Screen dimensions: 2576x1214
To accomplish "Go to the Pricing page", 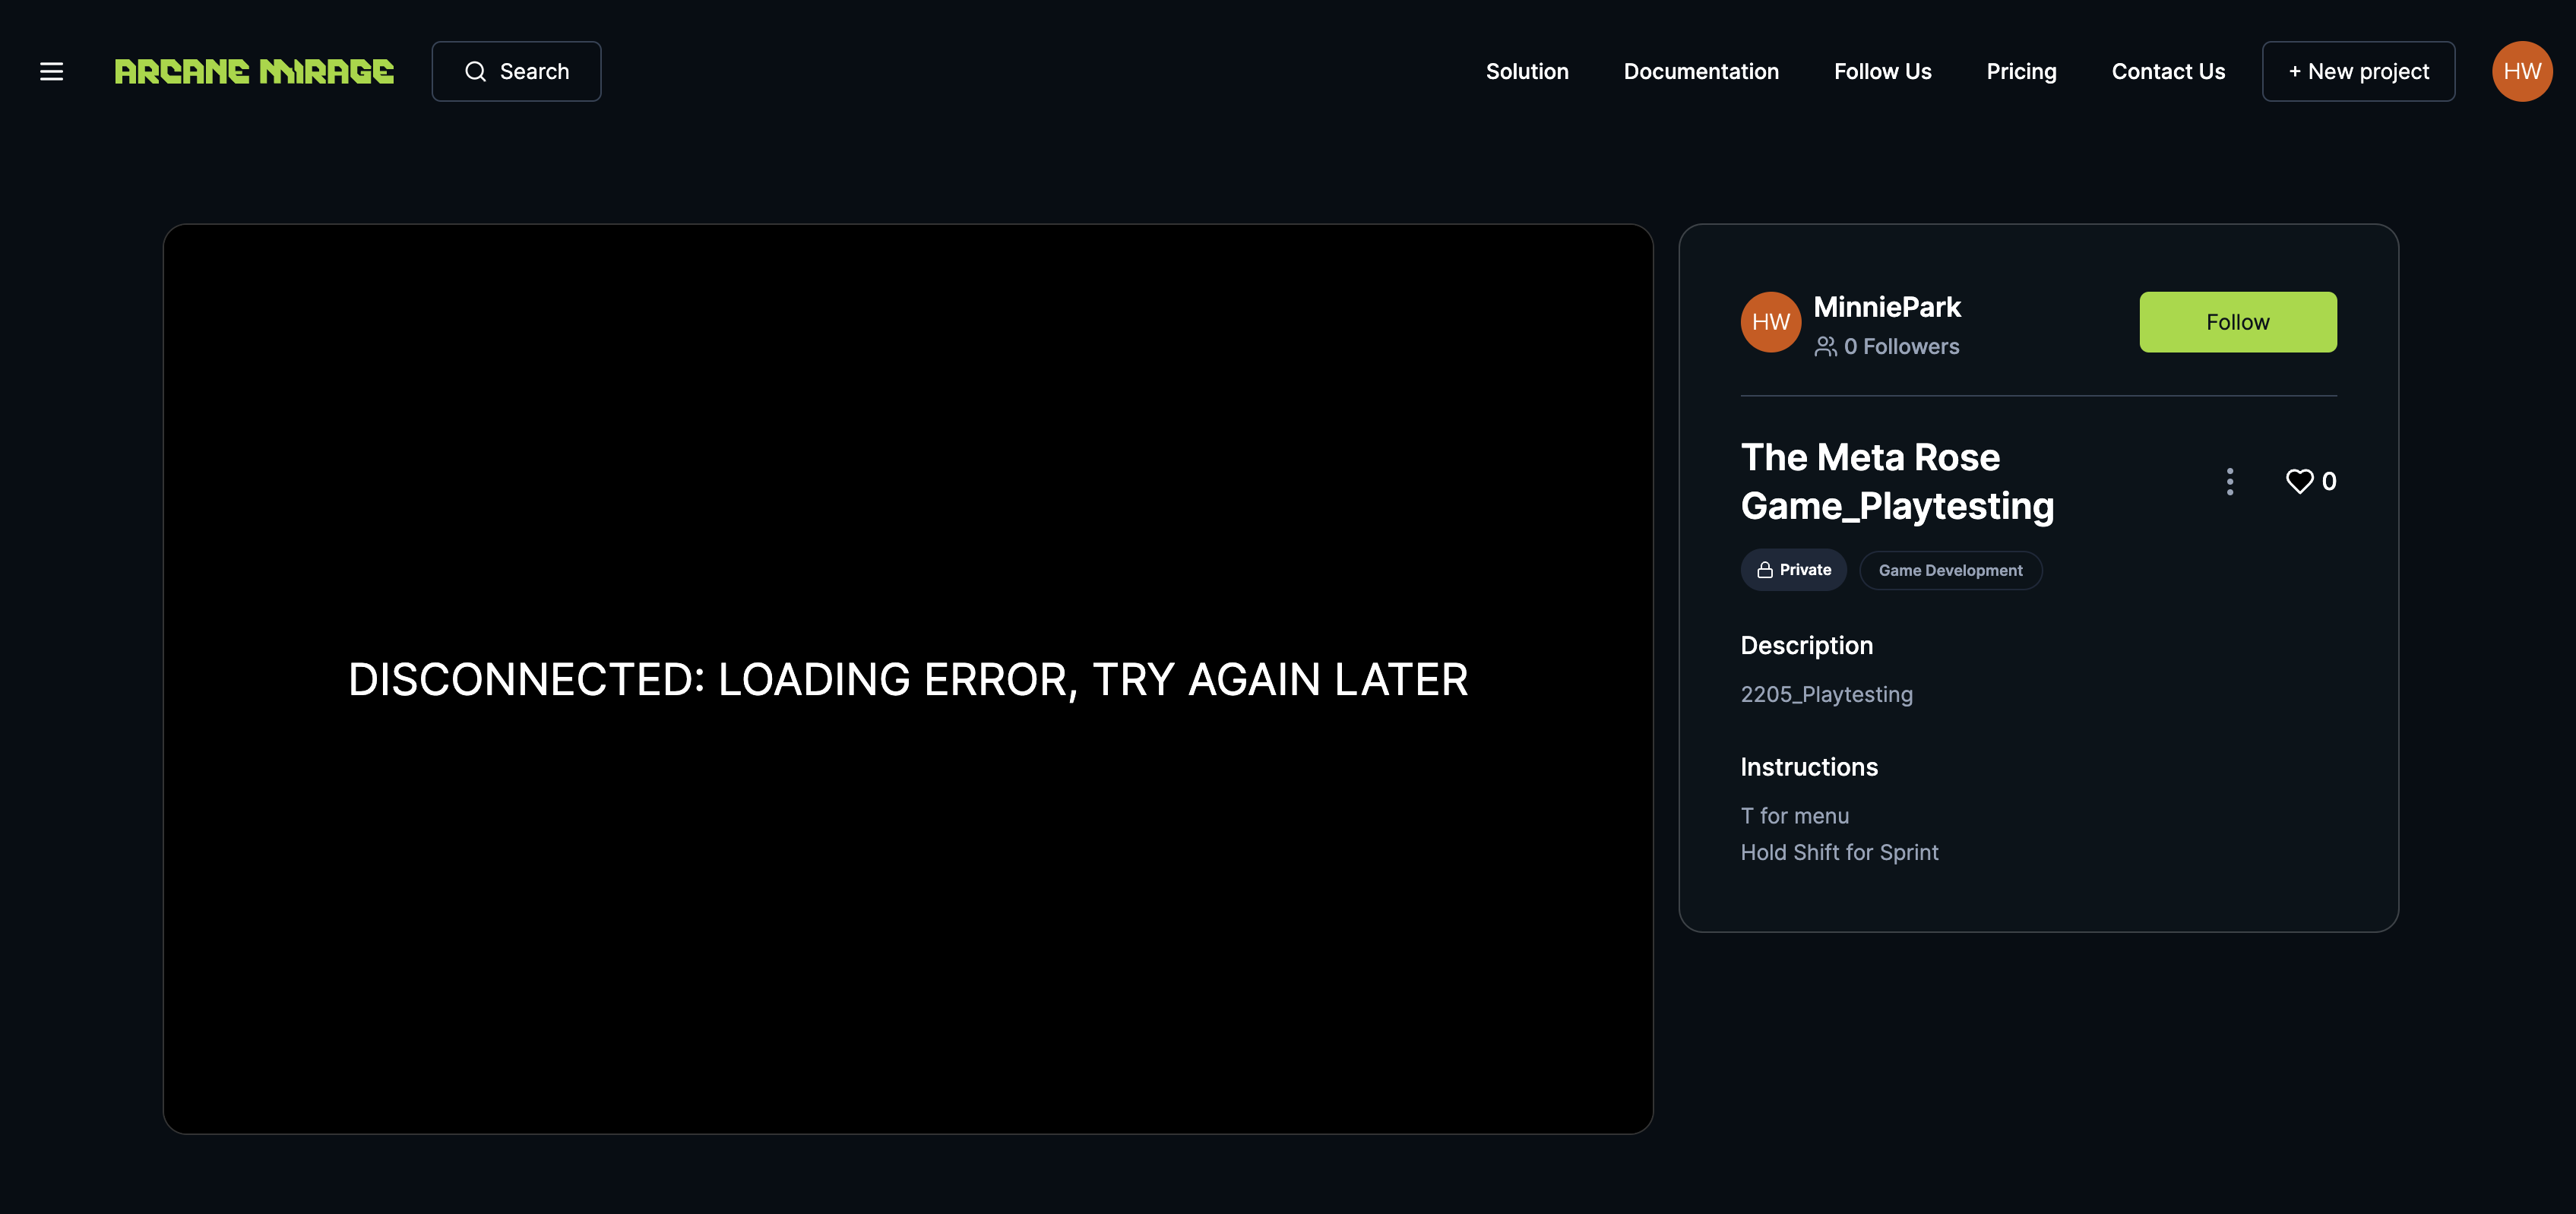I will [2021, 71].
